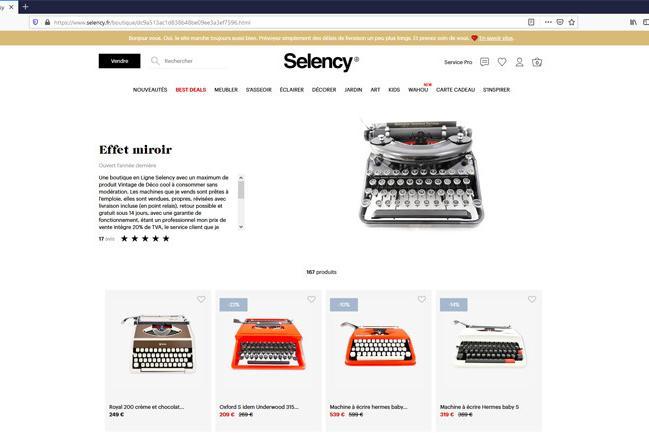This screenshot has width=649, height=433.
Task: Bookmark this page with the star icon
Action: [x=572, y=22]
